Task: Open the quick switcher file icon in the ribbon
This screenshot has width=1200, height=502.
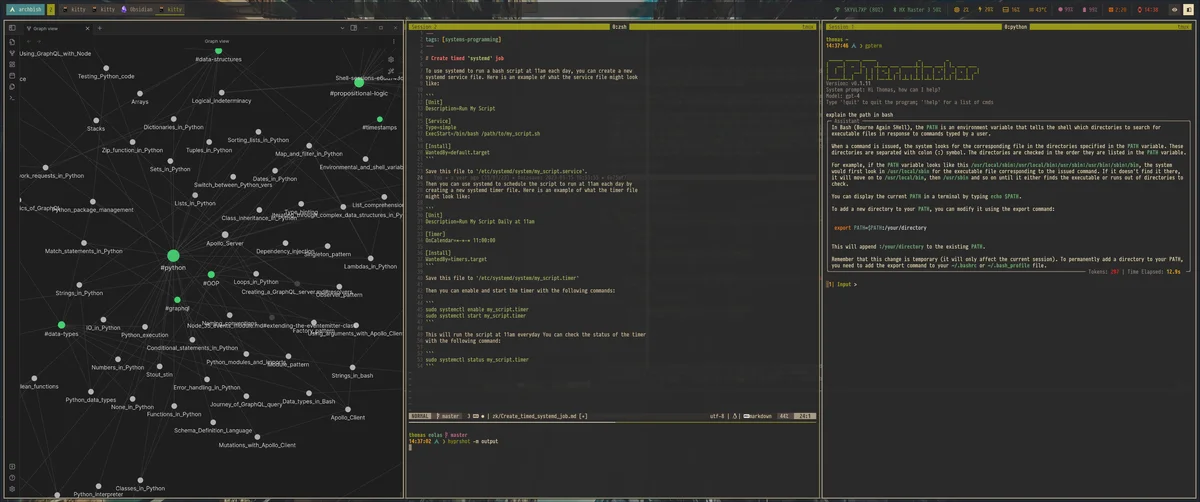Action: [x=12, y=43]
